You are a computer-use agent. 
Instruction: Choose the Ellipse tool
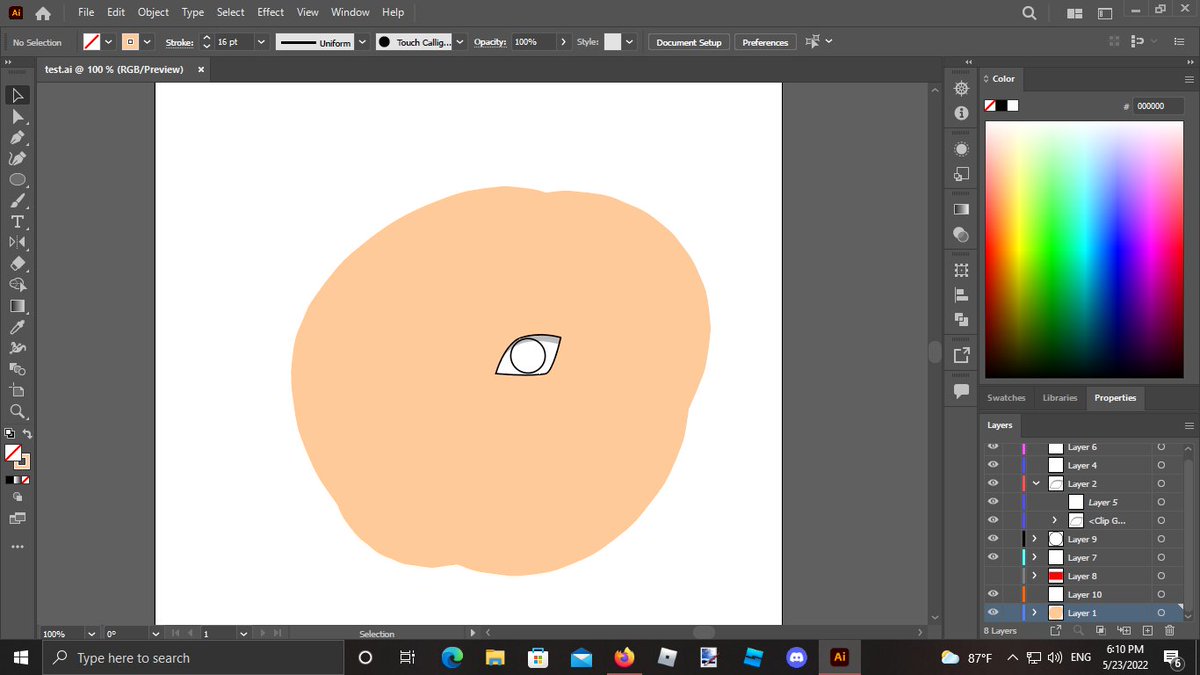click(x=17, y=179)
